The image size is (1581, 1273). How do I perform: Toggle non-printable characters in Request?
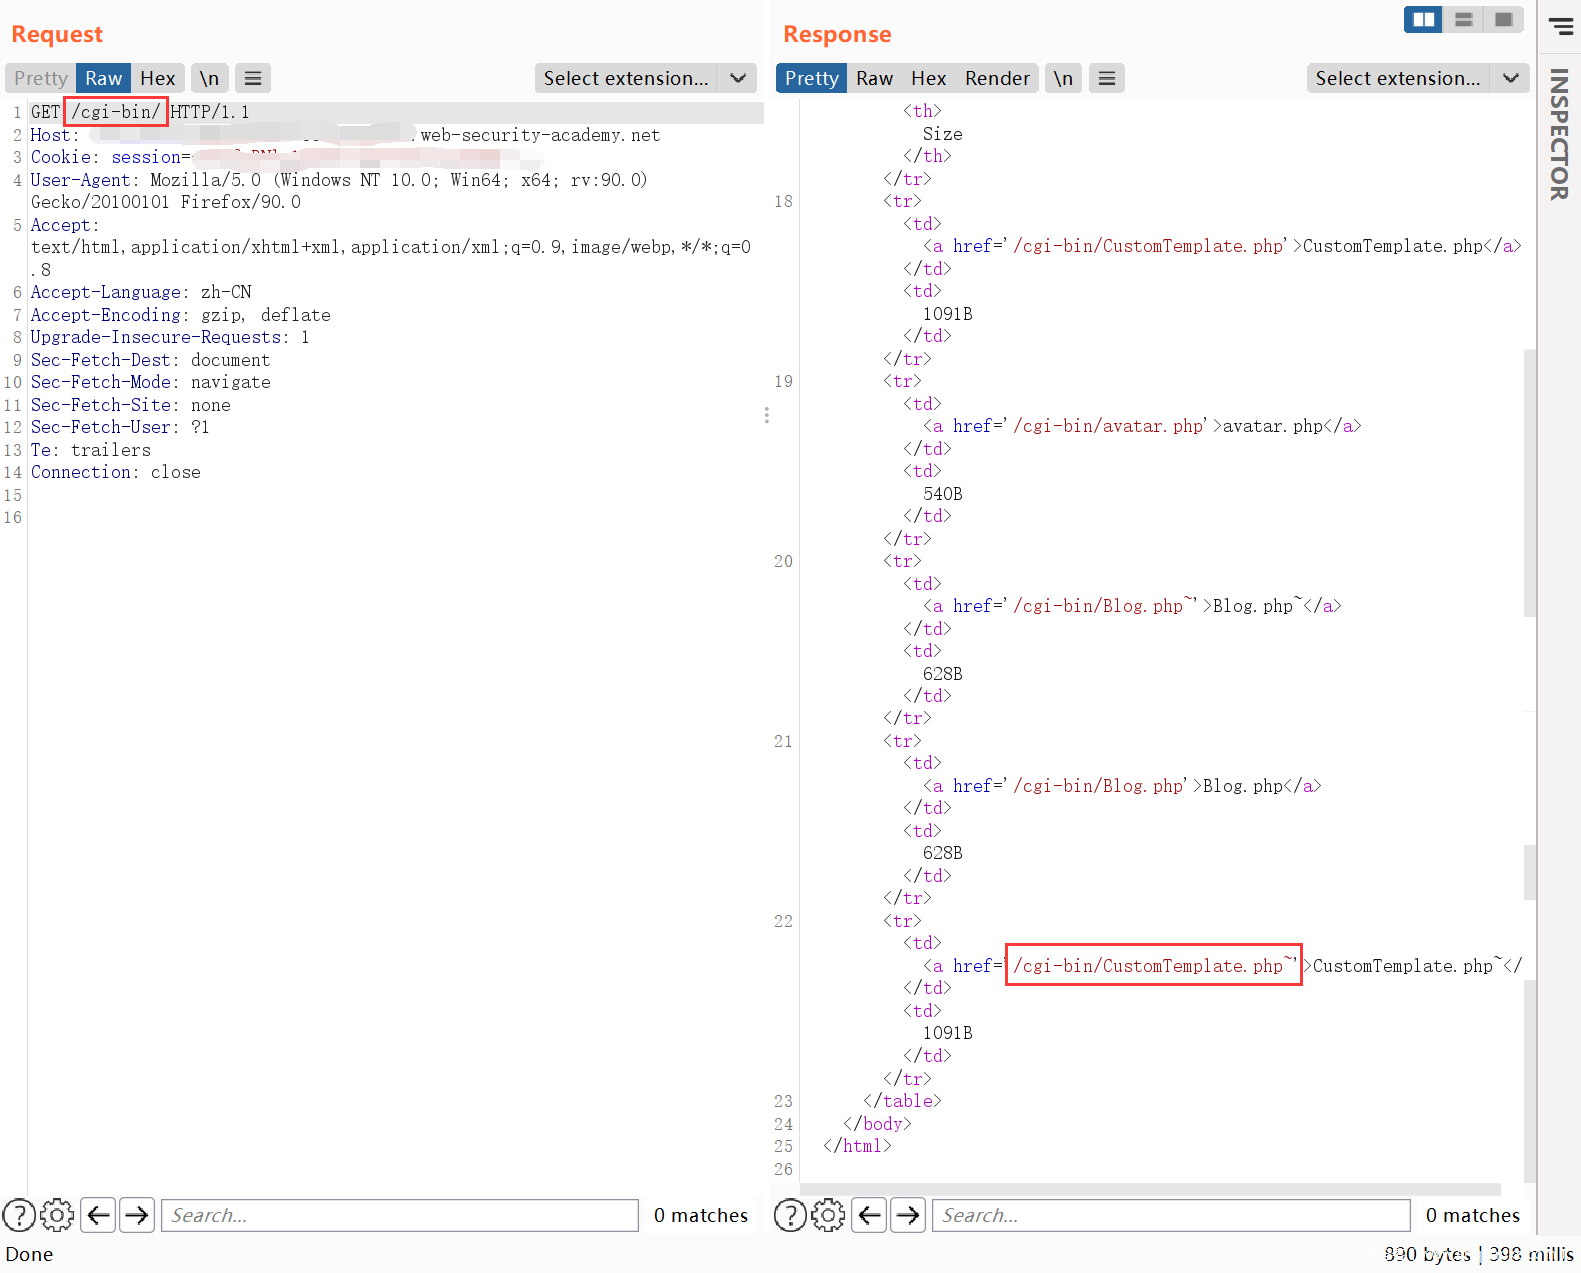(x=209, y=78)
